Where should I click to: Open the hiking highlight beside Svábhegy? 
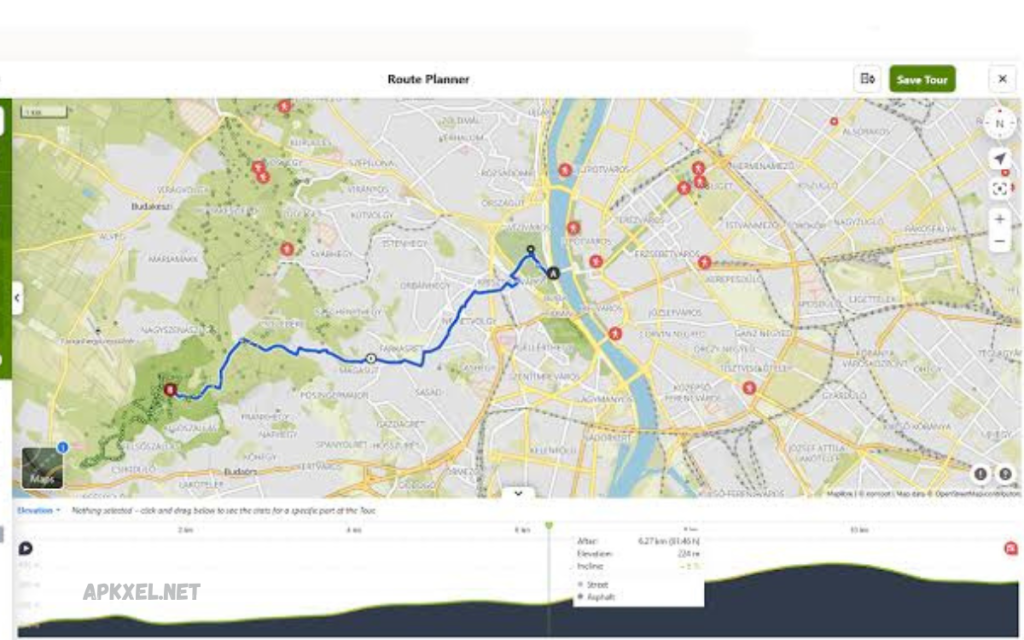[287, 249]
